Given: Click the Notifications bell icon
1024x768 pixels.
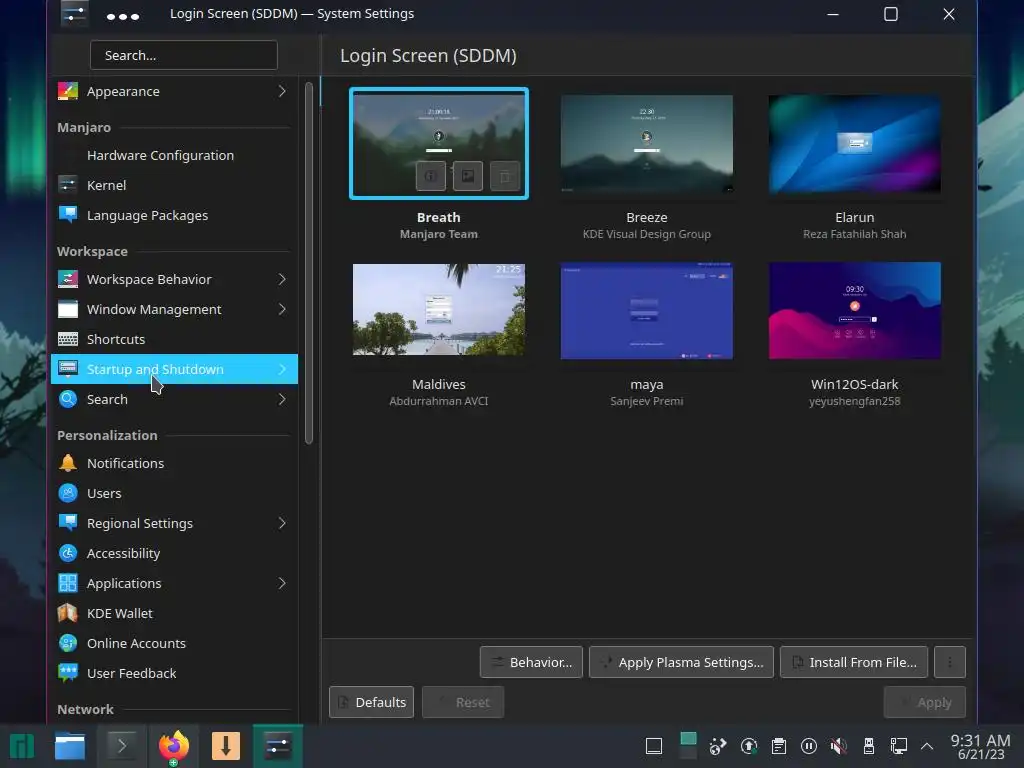Looking at the screenshot, I should point(68,463).
